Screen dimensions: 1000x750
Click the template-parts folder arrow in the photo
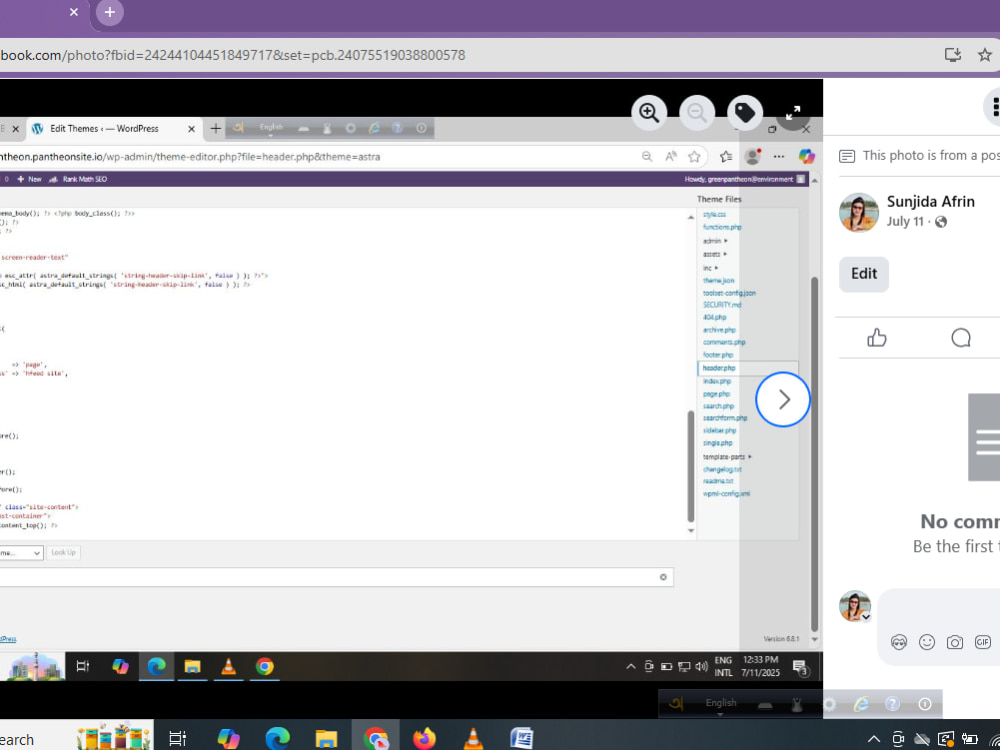pyautogui.click(x=750, y=457)
